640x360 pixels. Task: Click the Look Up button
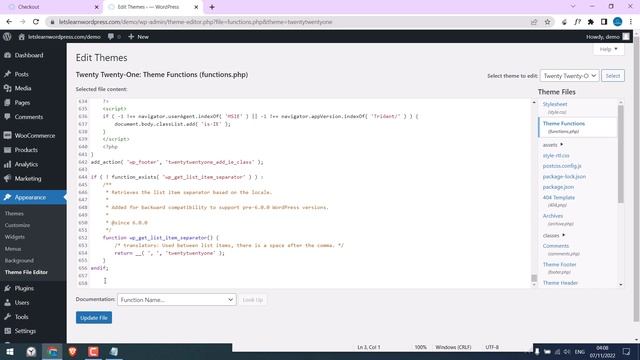[x=253, y=300]
